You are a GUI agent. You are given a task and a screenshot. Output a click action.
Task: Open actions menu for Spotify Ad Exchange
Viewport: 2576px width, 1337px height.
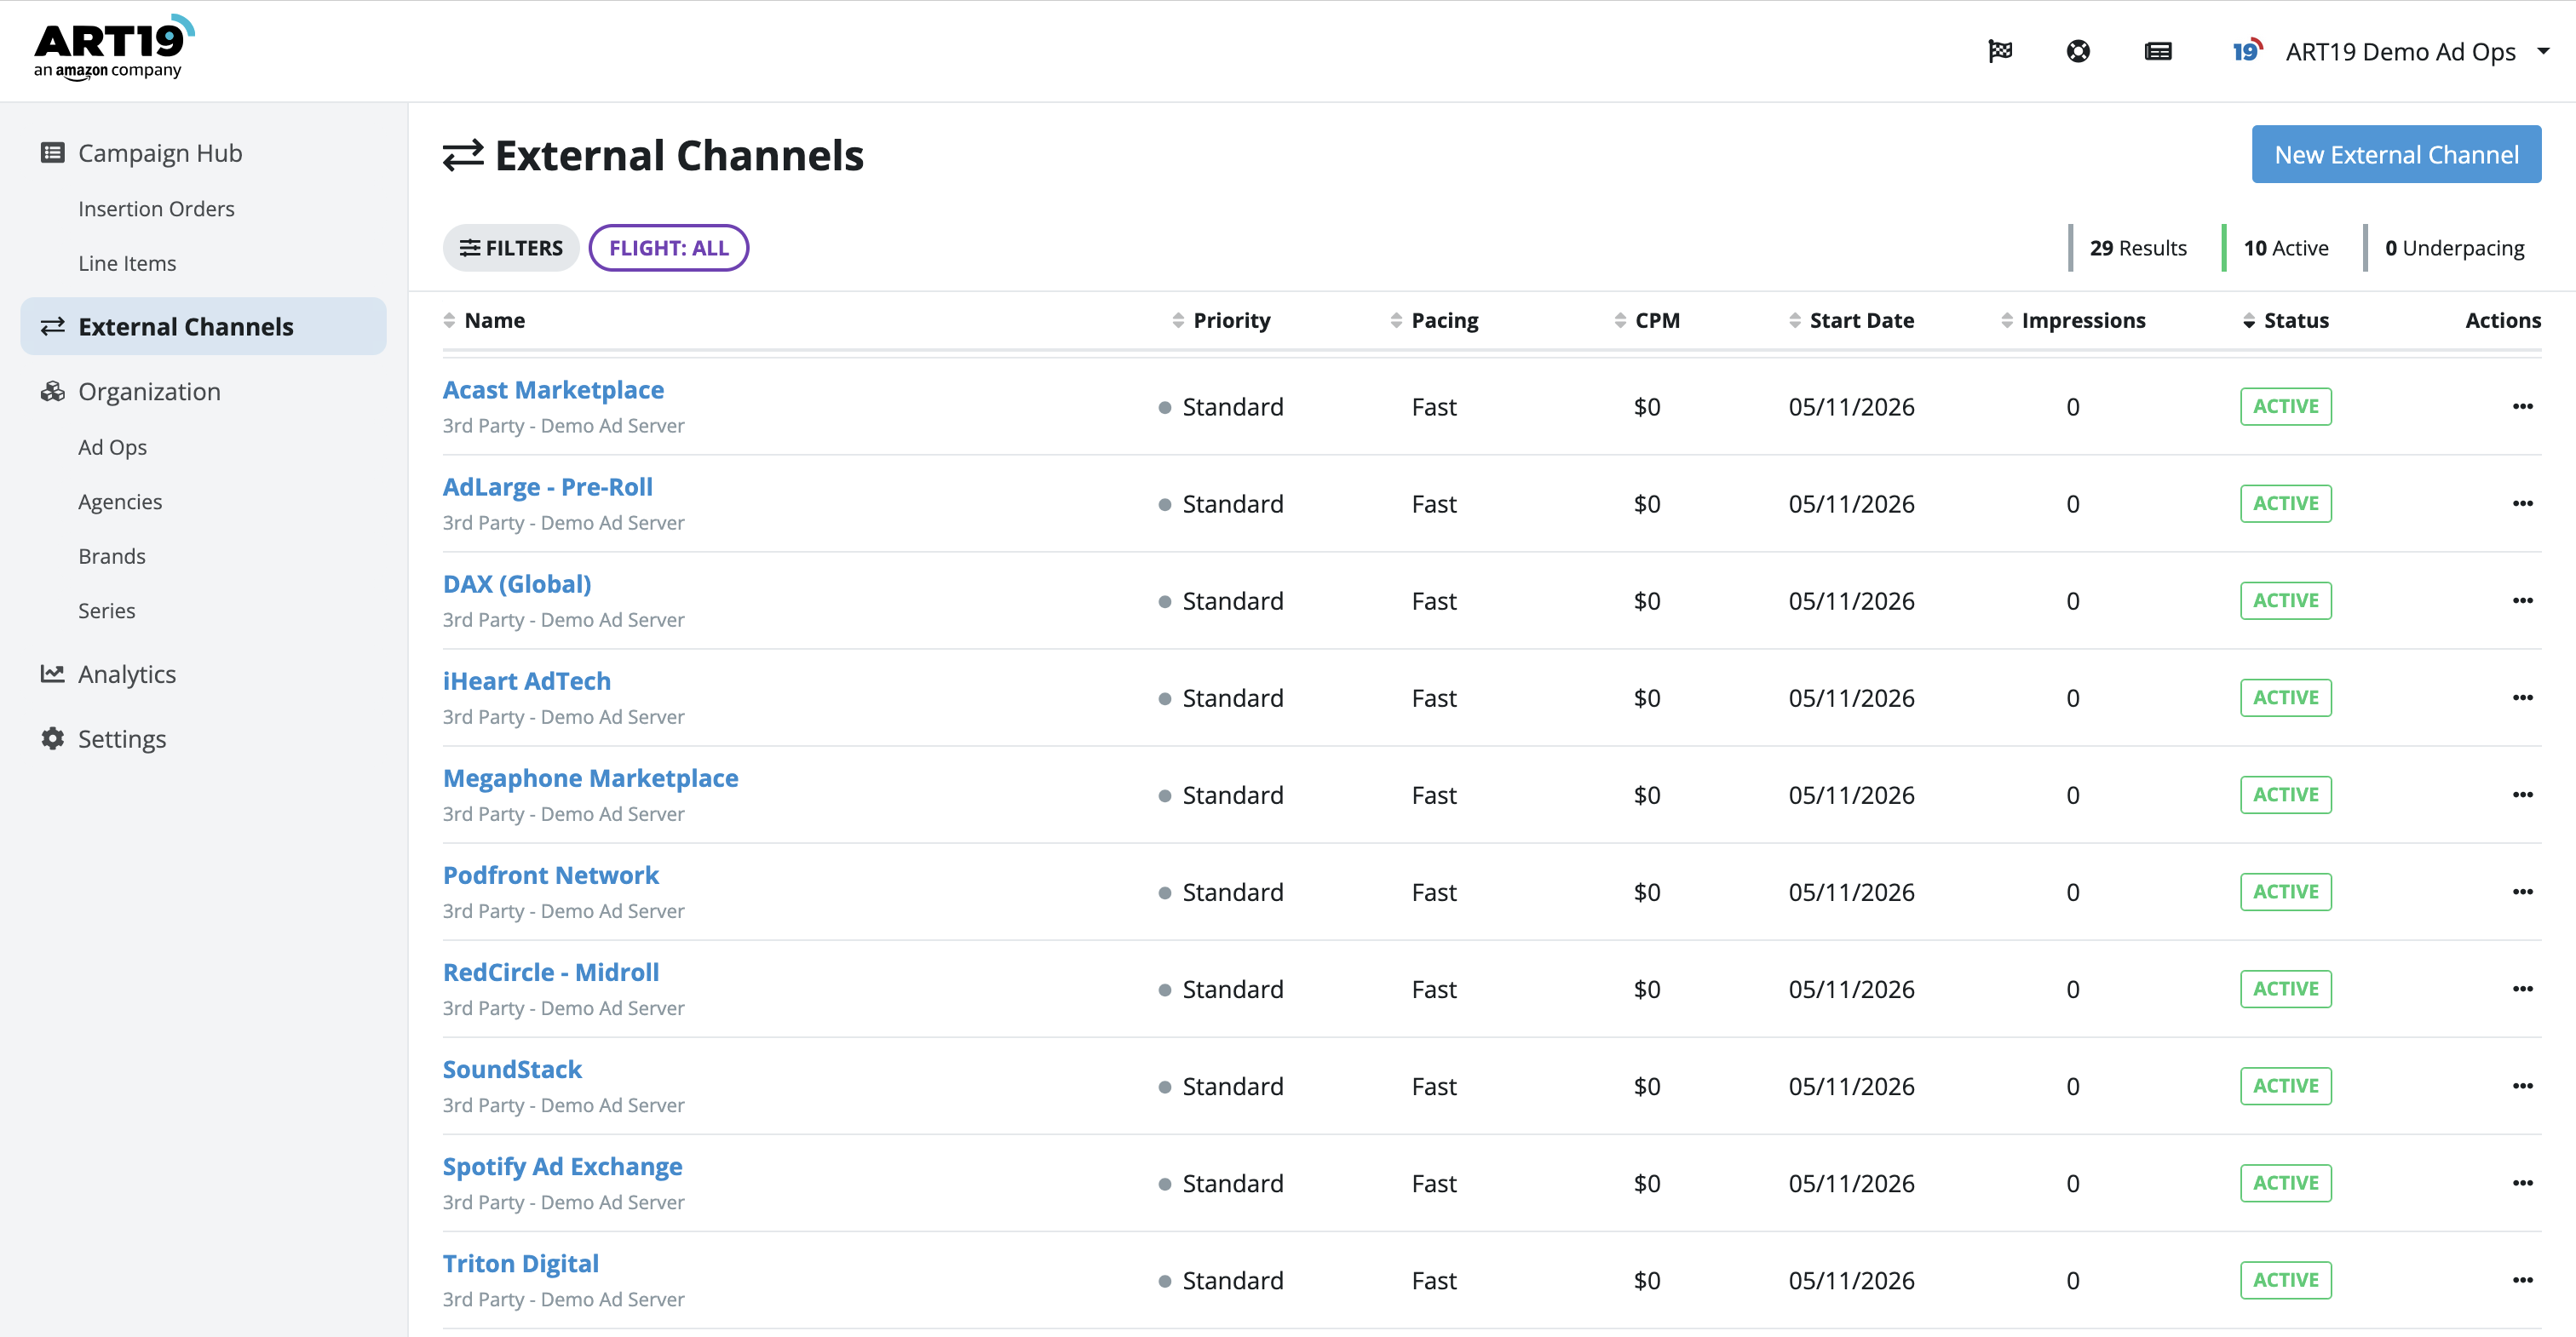coord(2522,1183)
